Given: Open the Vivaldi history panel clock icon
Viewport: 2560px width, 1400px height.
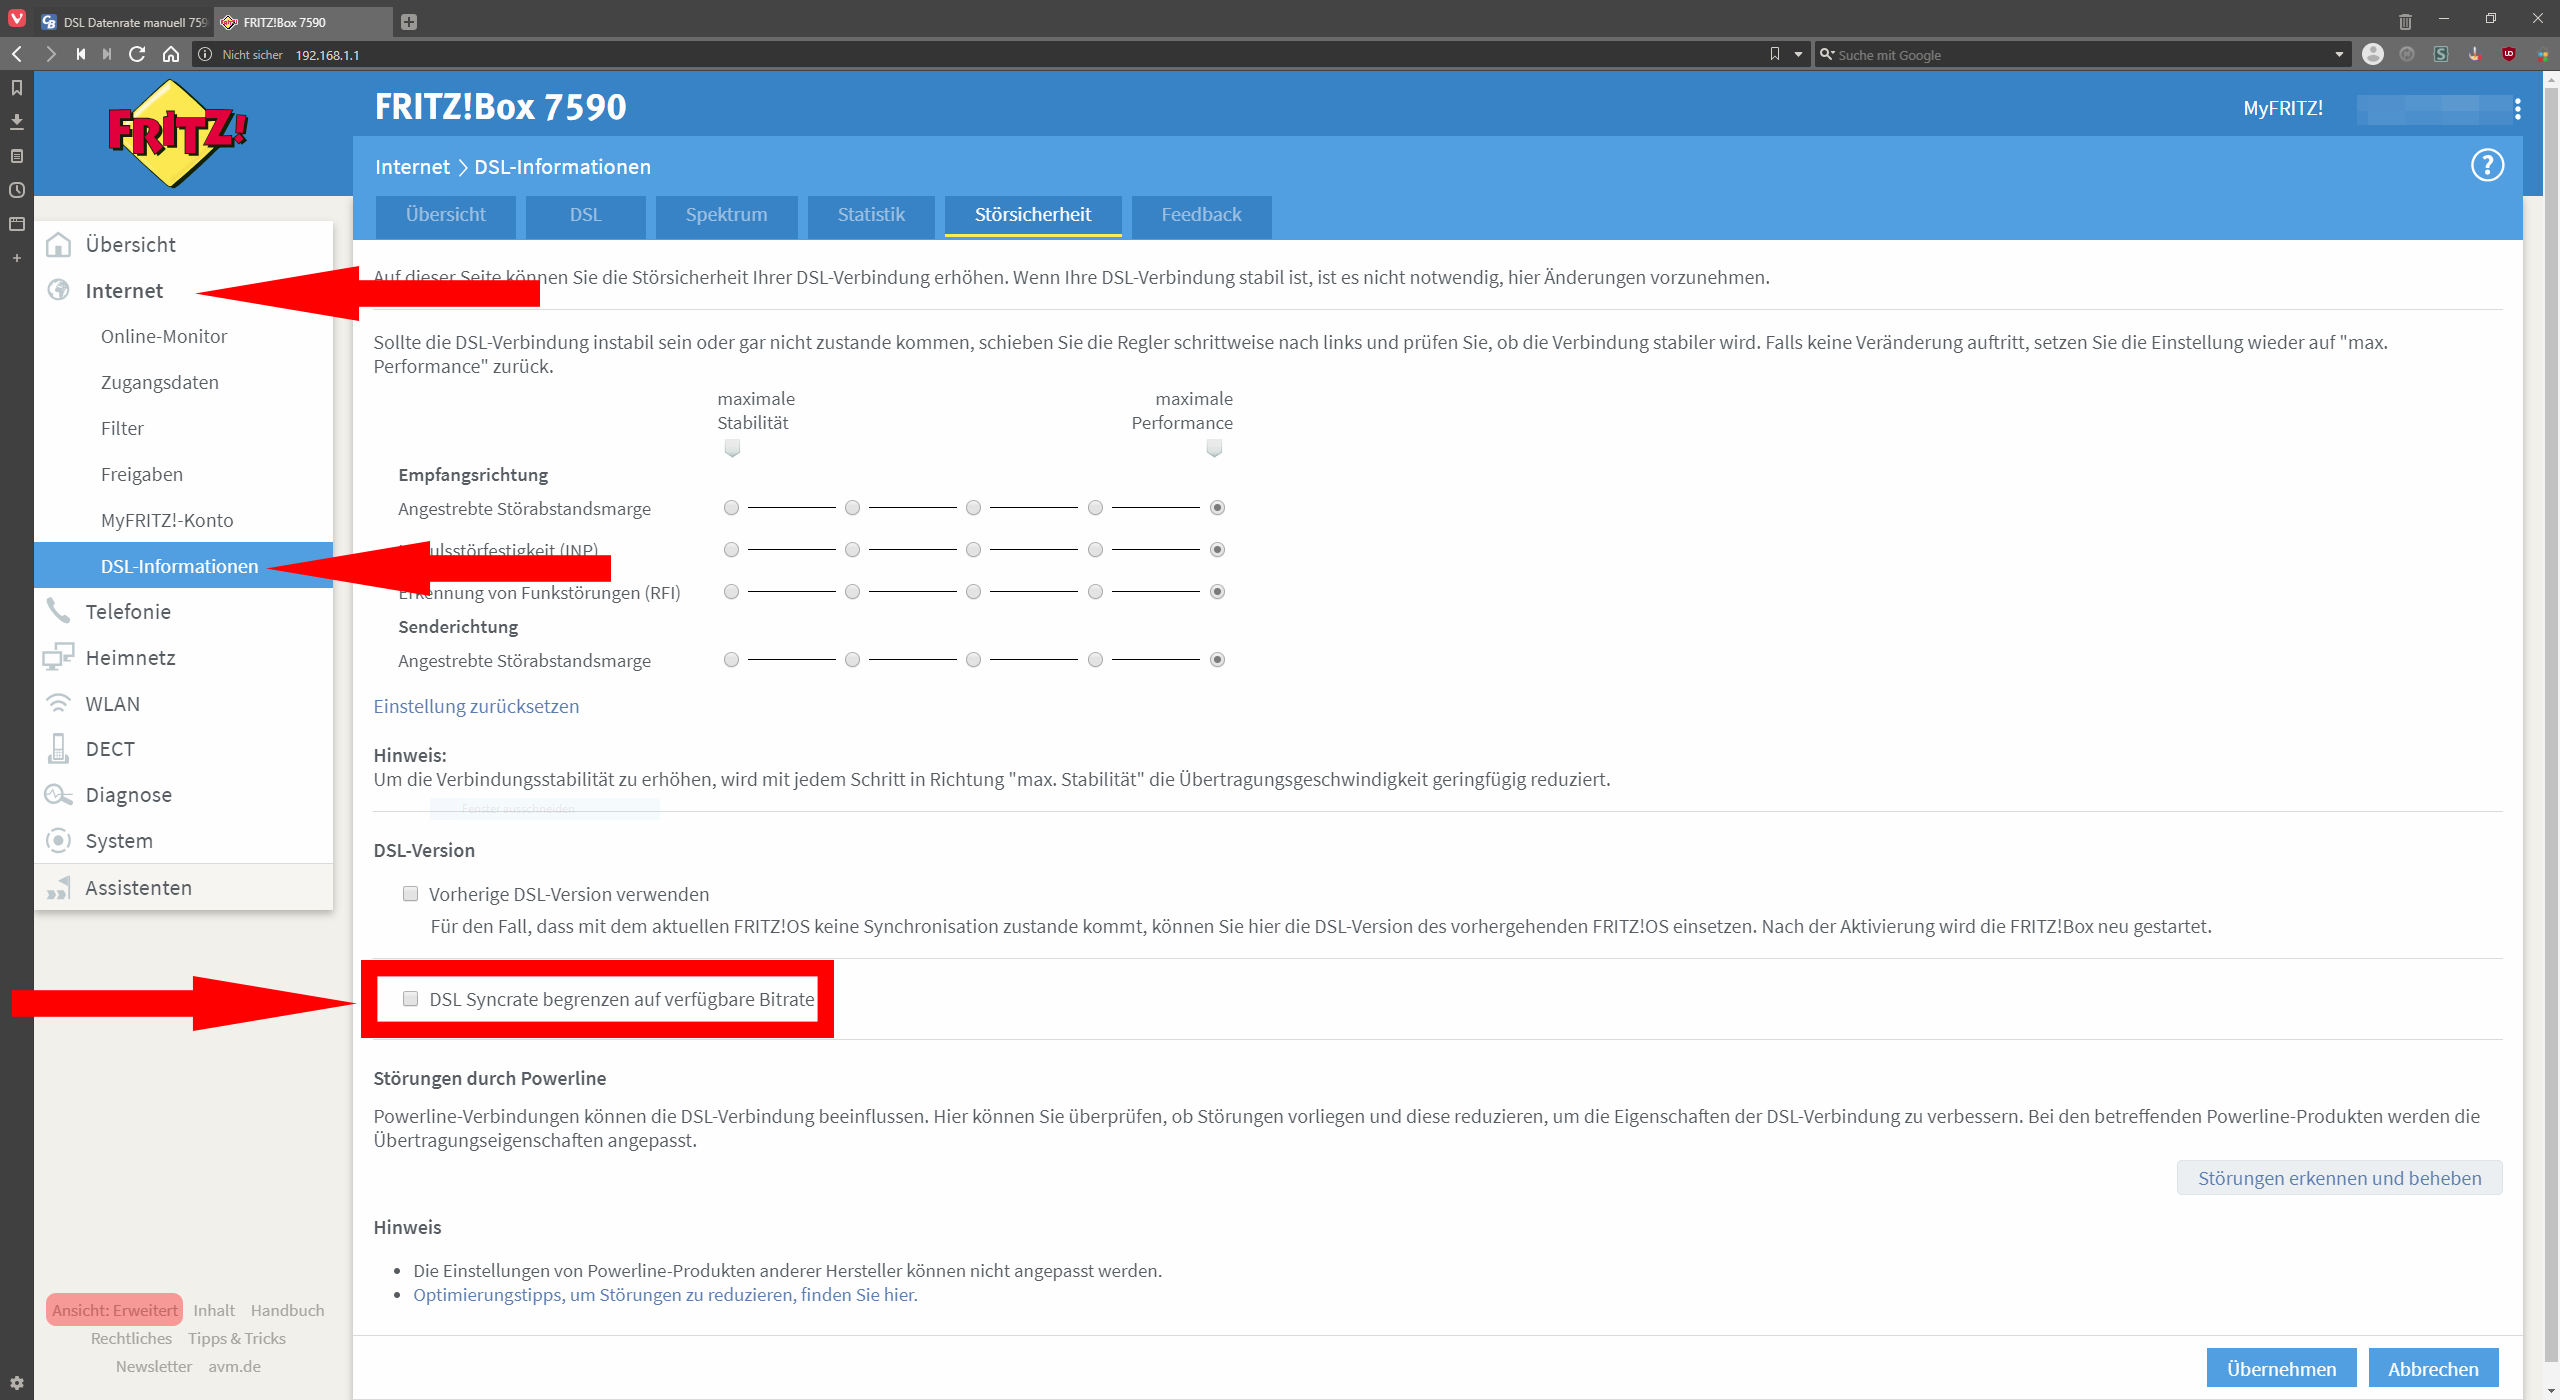Looking at the screenshot, I should point(16,190).
